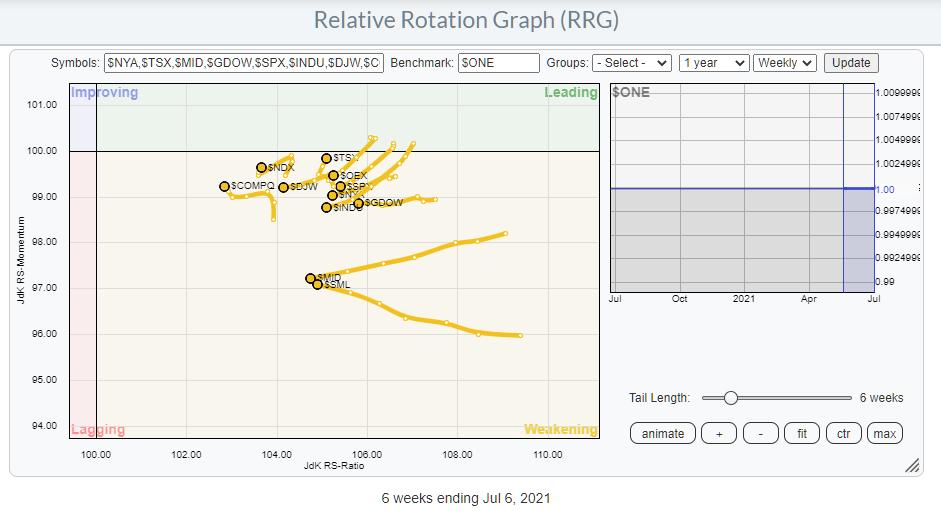Open the Groups select dropdown
Viewport: 941px width, 511px height.
coord(631,62)
